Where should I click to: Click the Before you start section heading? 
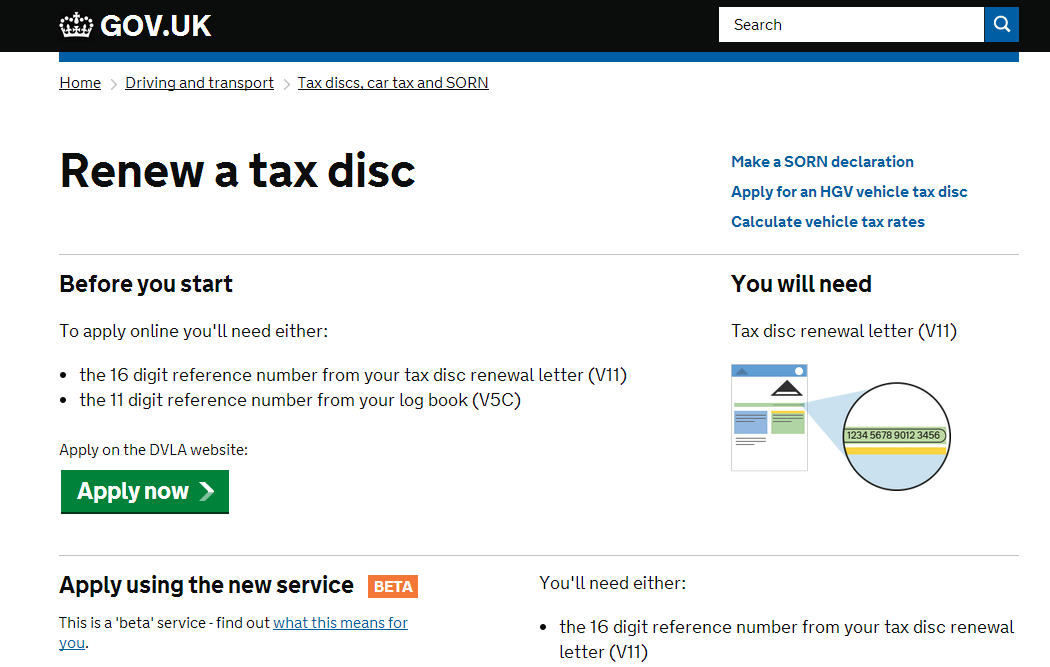click(x=145, y=284)
